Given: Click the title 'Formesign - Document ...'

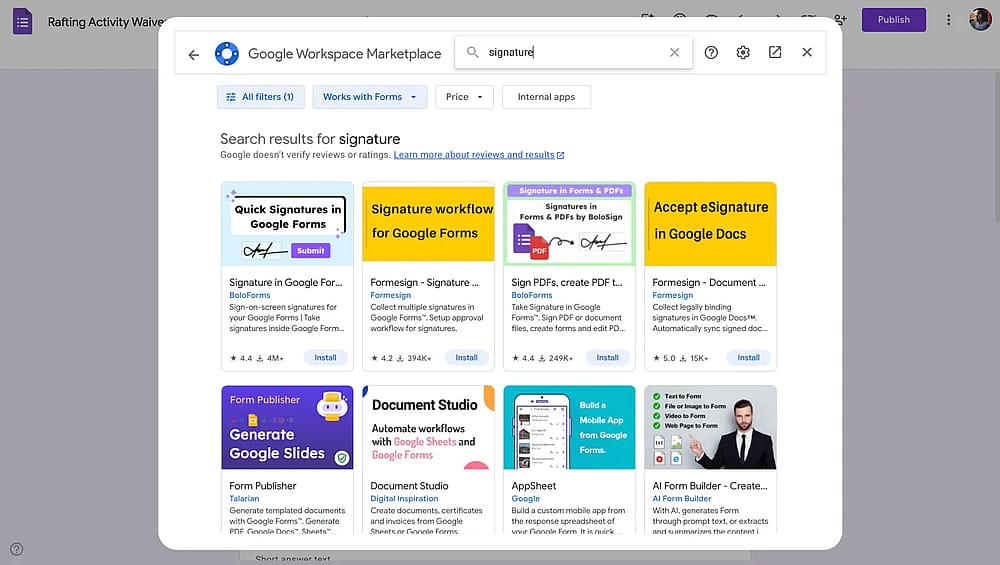Looking at the screenshot, I should click(x=709, y=282).
